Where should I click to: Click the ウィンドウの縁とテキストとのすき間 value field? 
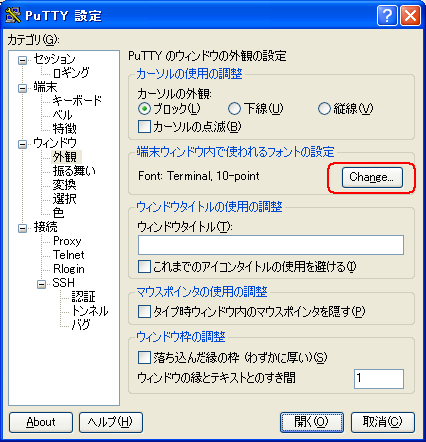click(x=379, y=379)
